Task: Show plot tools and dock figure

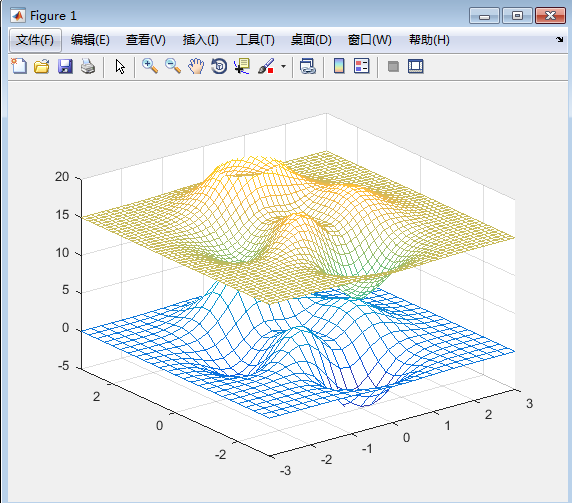Action: coord(416,66)
